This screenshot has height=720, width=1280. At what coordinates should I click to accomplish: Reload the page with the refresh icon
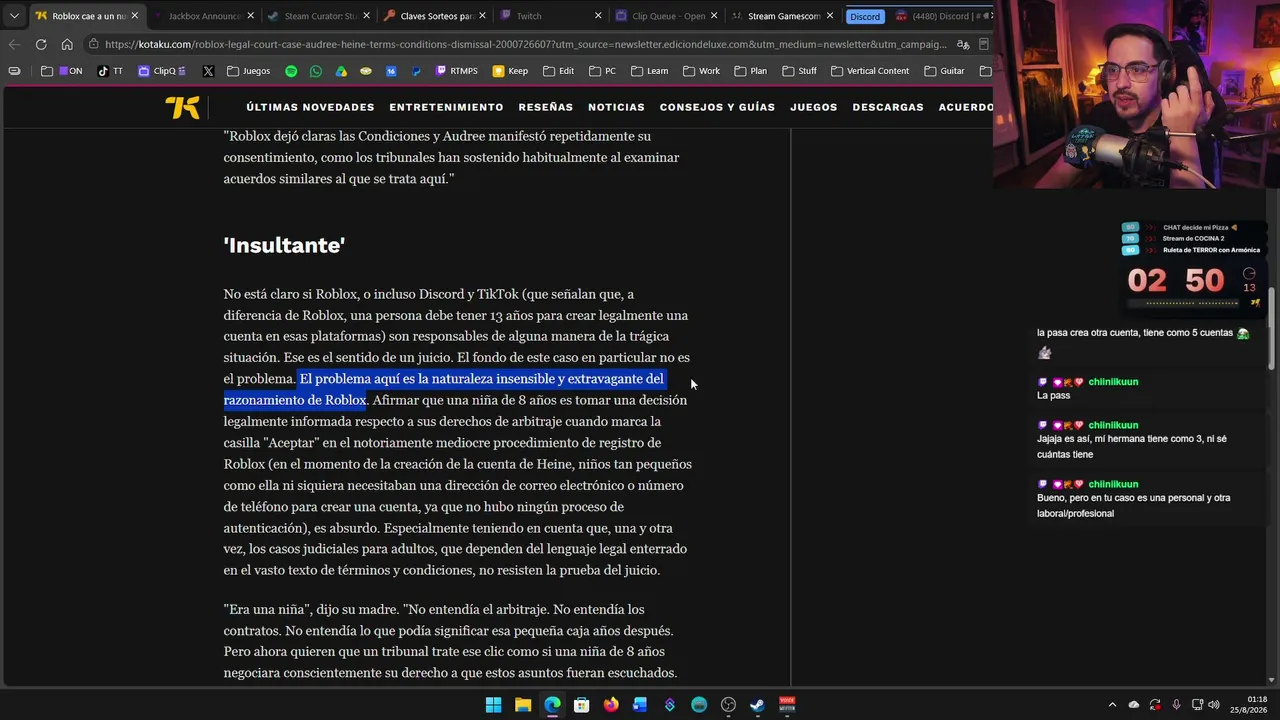point(41,44)
